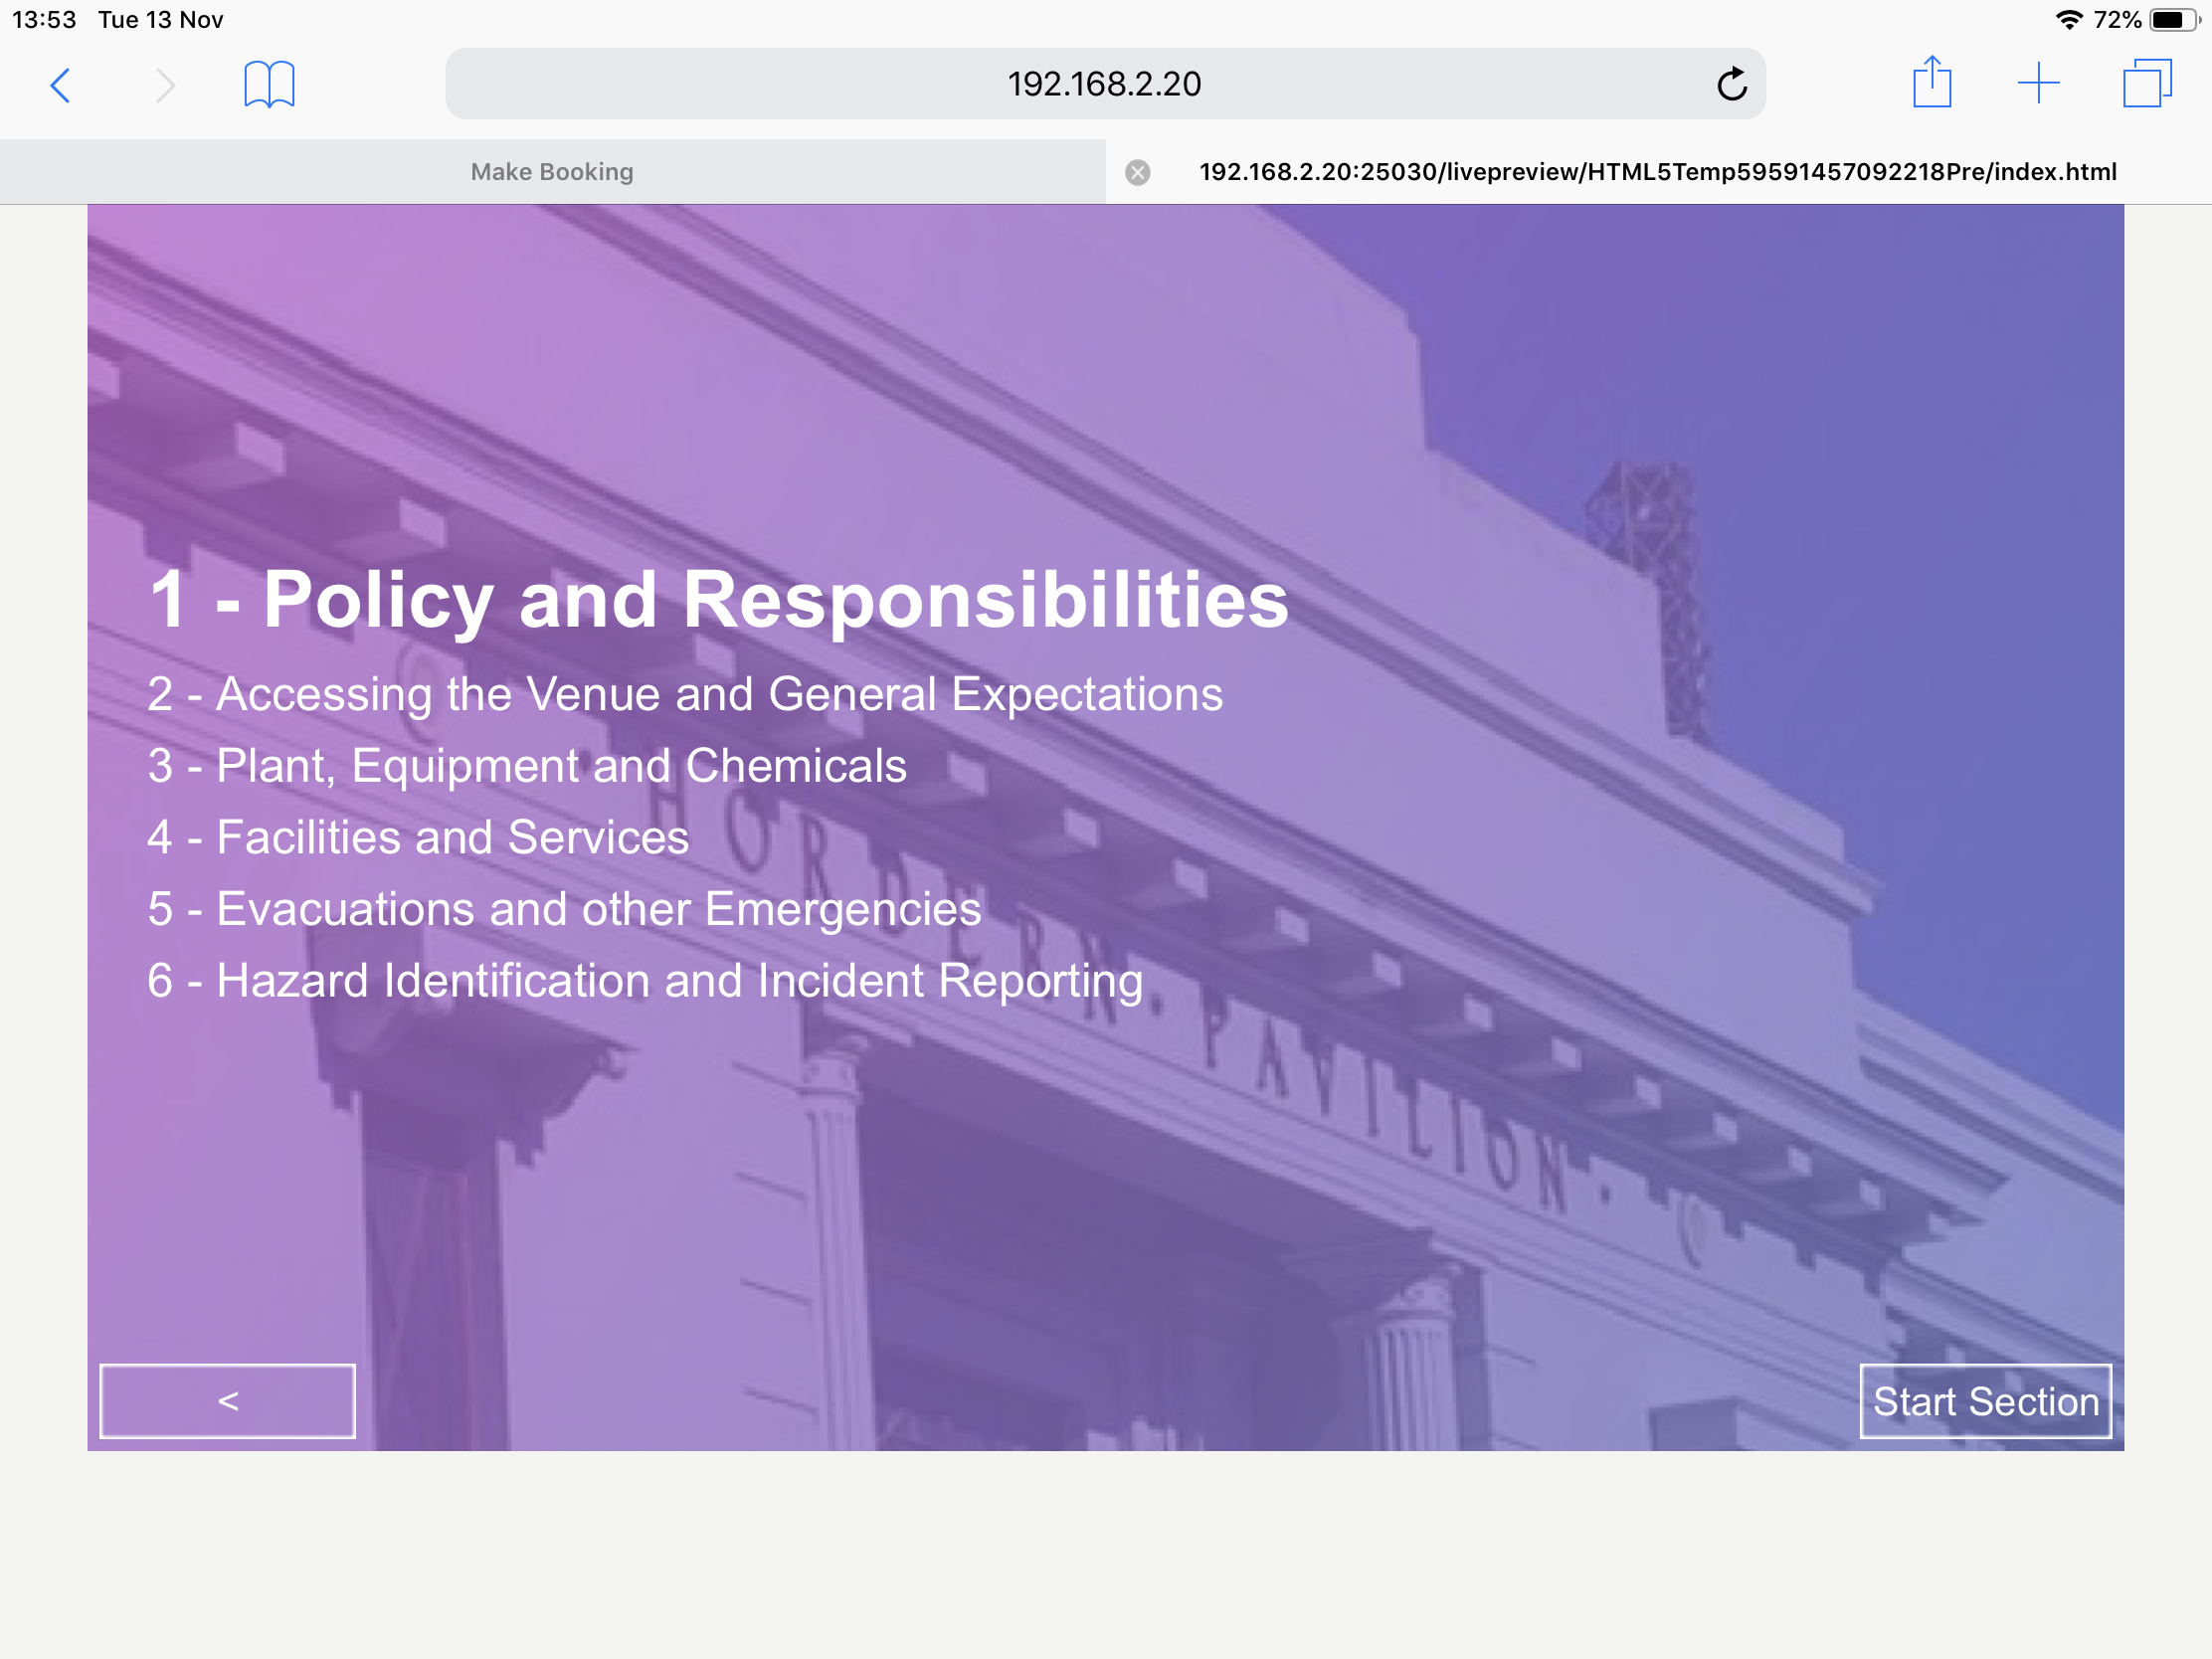
Task: Open the share sheet icon
Action: tap(1931, 83)
